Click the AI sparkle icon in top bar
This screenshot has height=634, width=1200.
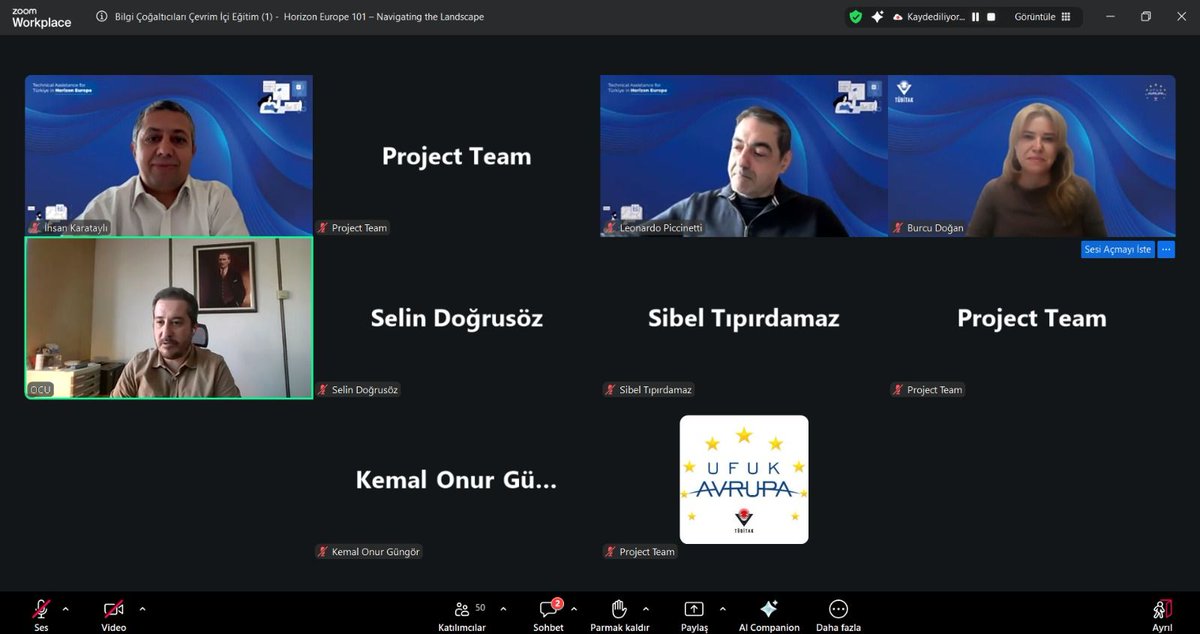[x=877, y=17]
